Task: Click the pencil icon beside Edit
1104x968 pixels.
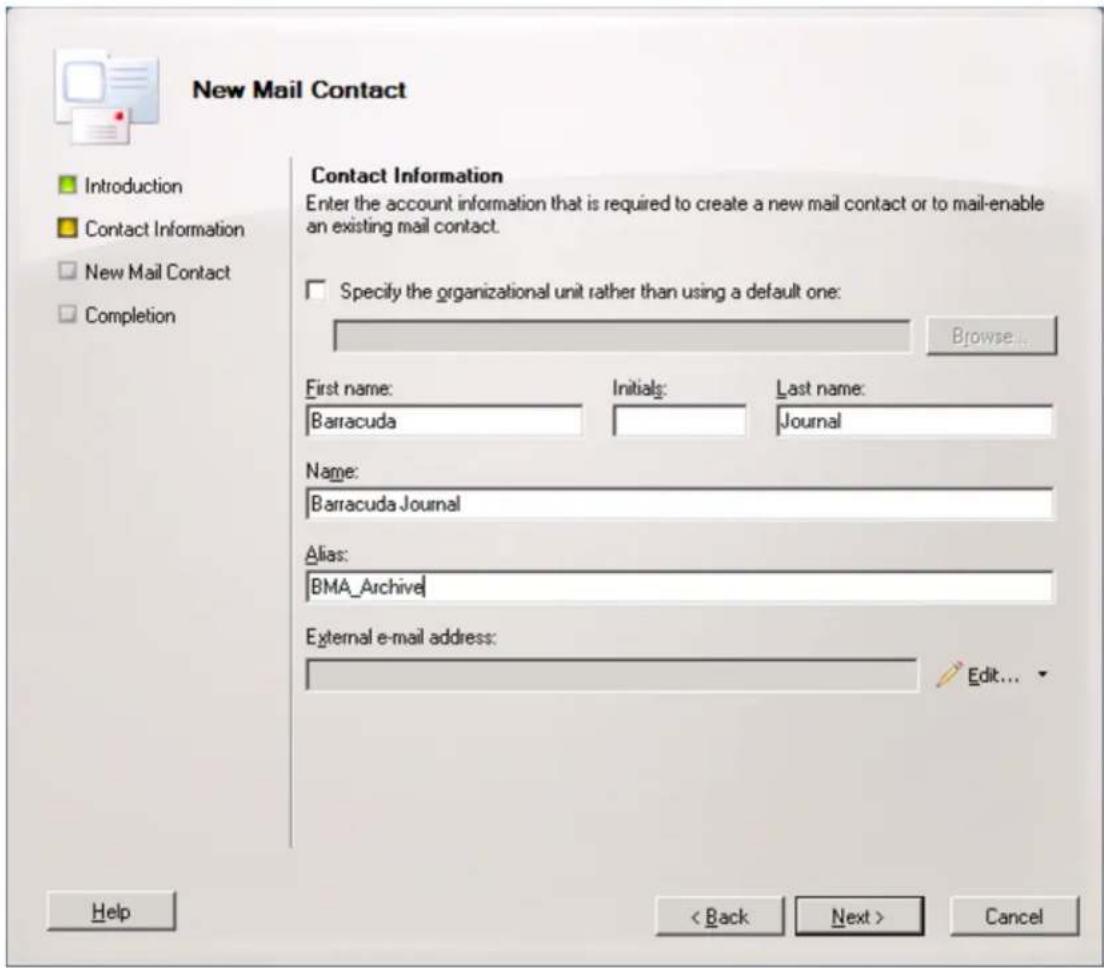Action: [x=949, y=674]
